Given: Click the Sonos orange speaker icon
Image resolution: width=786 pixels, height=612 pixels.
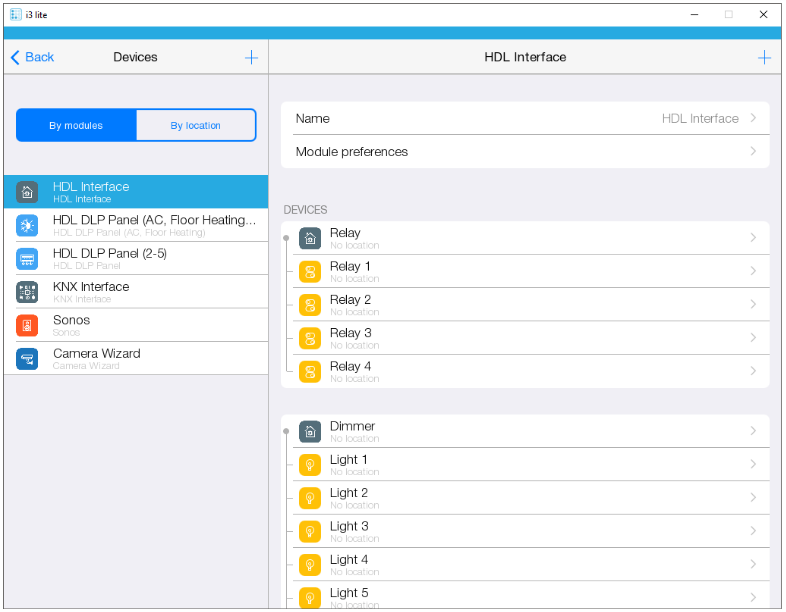Looking at the screenshot, I should click(28, 325).
